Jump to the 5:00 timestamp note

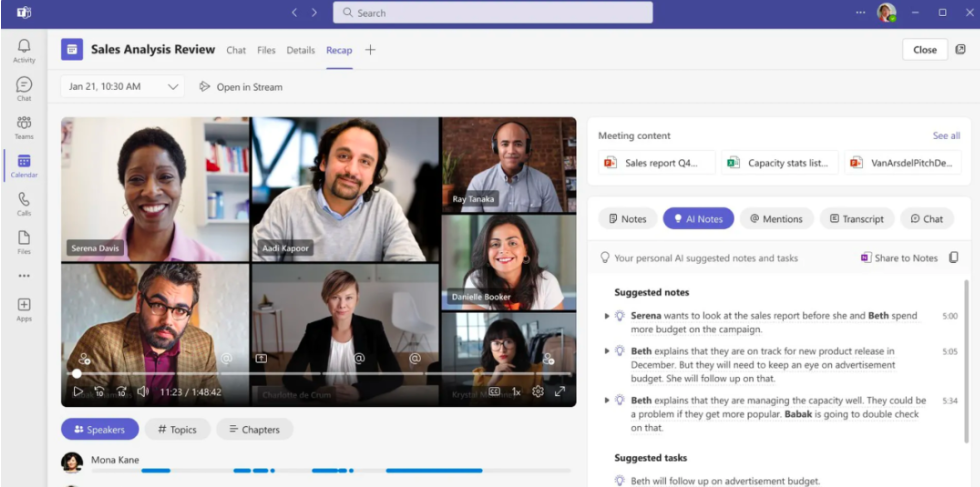949,316
